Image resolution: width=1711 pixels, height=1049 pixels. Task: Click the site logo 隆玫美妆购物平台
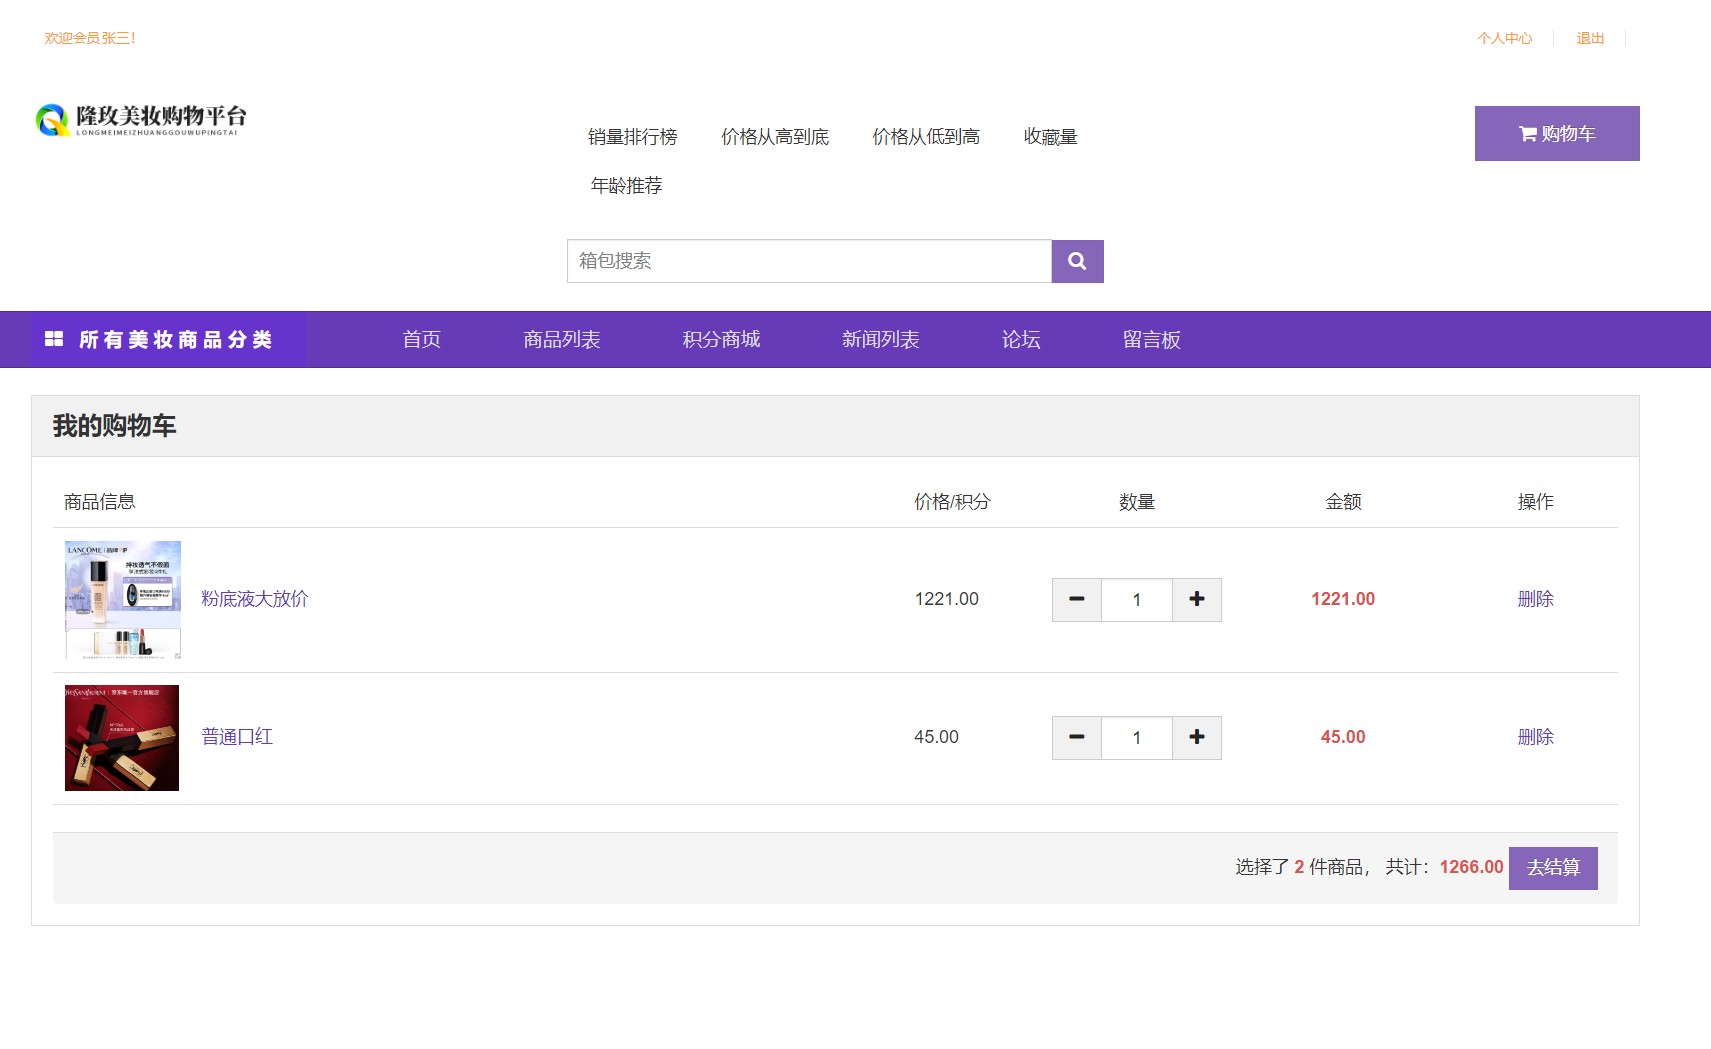click(x=141, y=120)
